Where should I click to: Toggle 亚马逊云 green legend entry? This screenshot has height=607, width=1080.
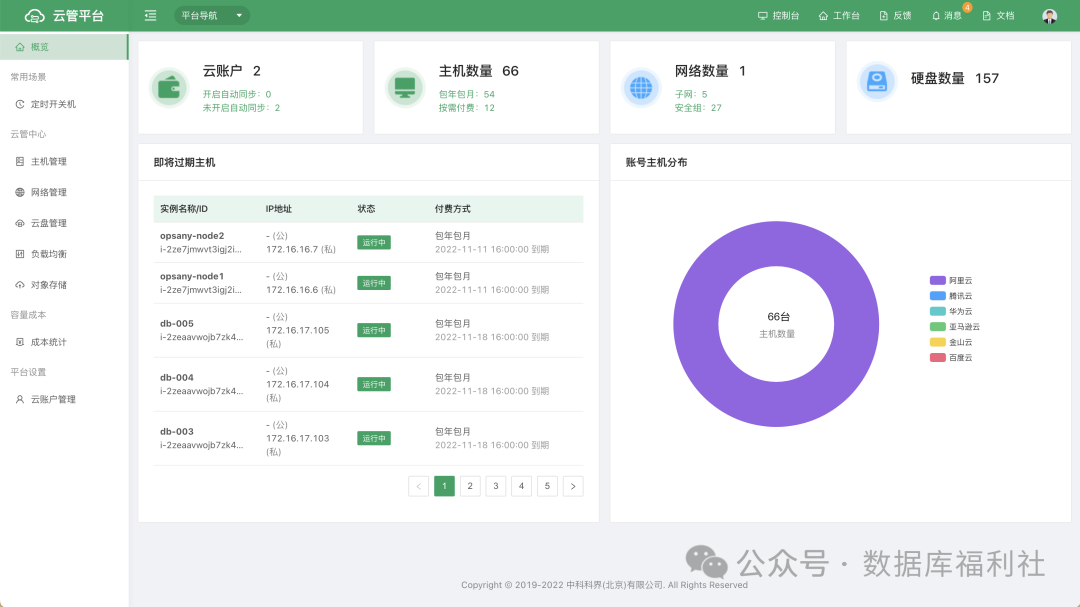[955, 327]
